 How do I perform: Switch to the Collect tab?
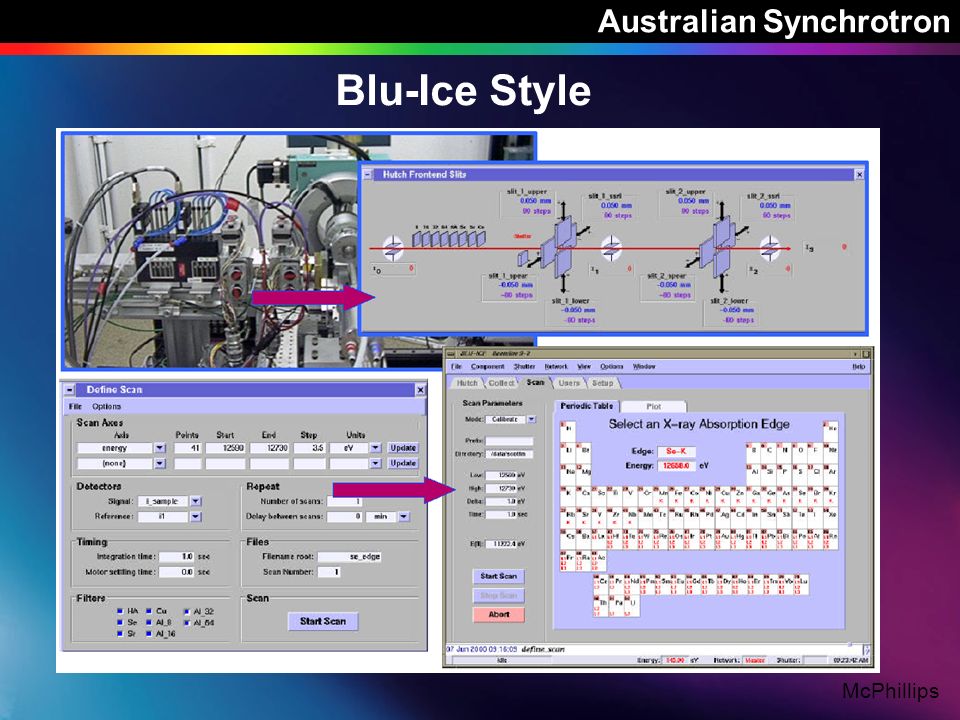coord(501,383)
